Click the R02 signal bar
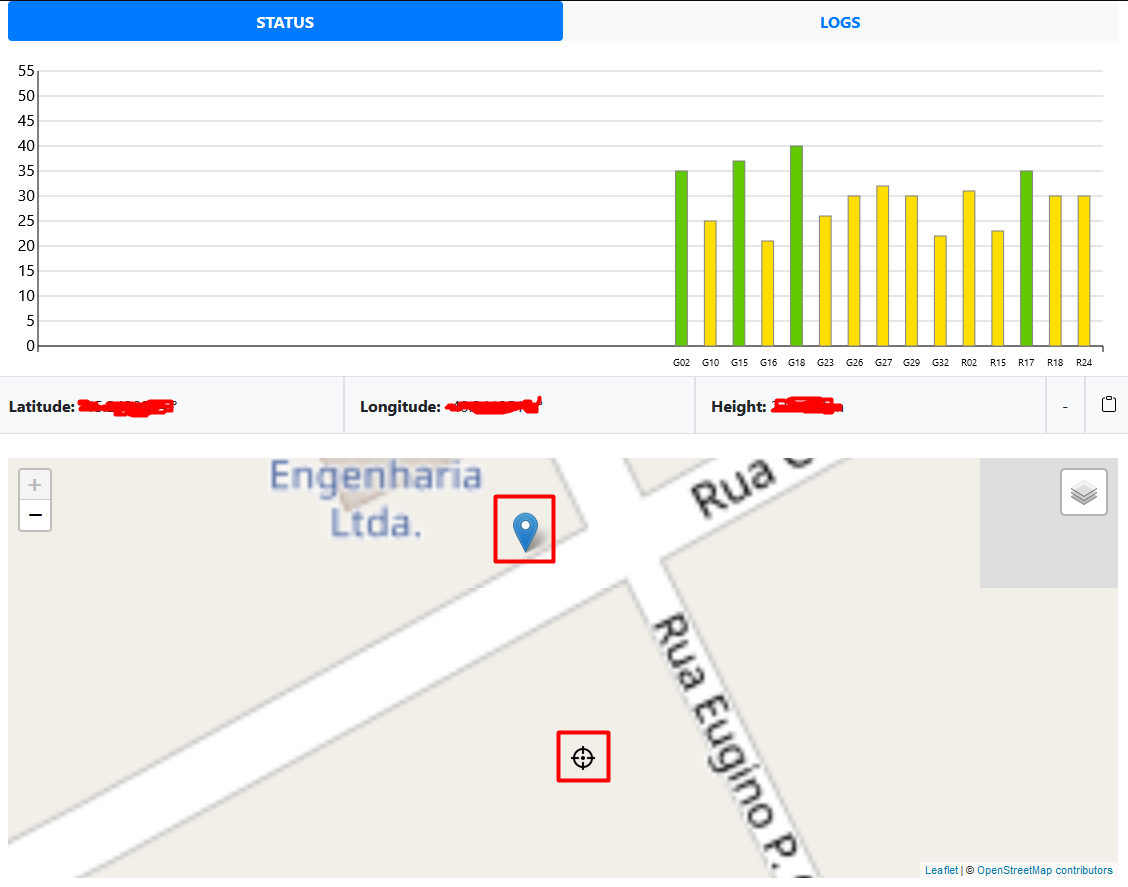The height and width of the screenshot is (887, 1128). point(969,268)
